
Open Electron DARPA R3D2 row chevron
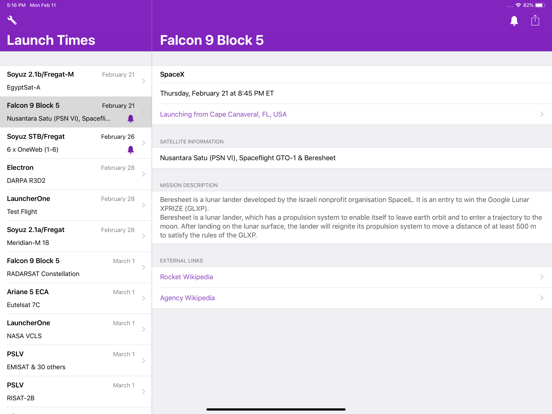click(x=144, y=174)
